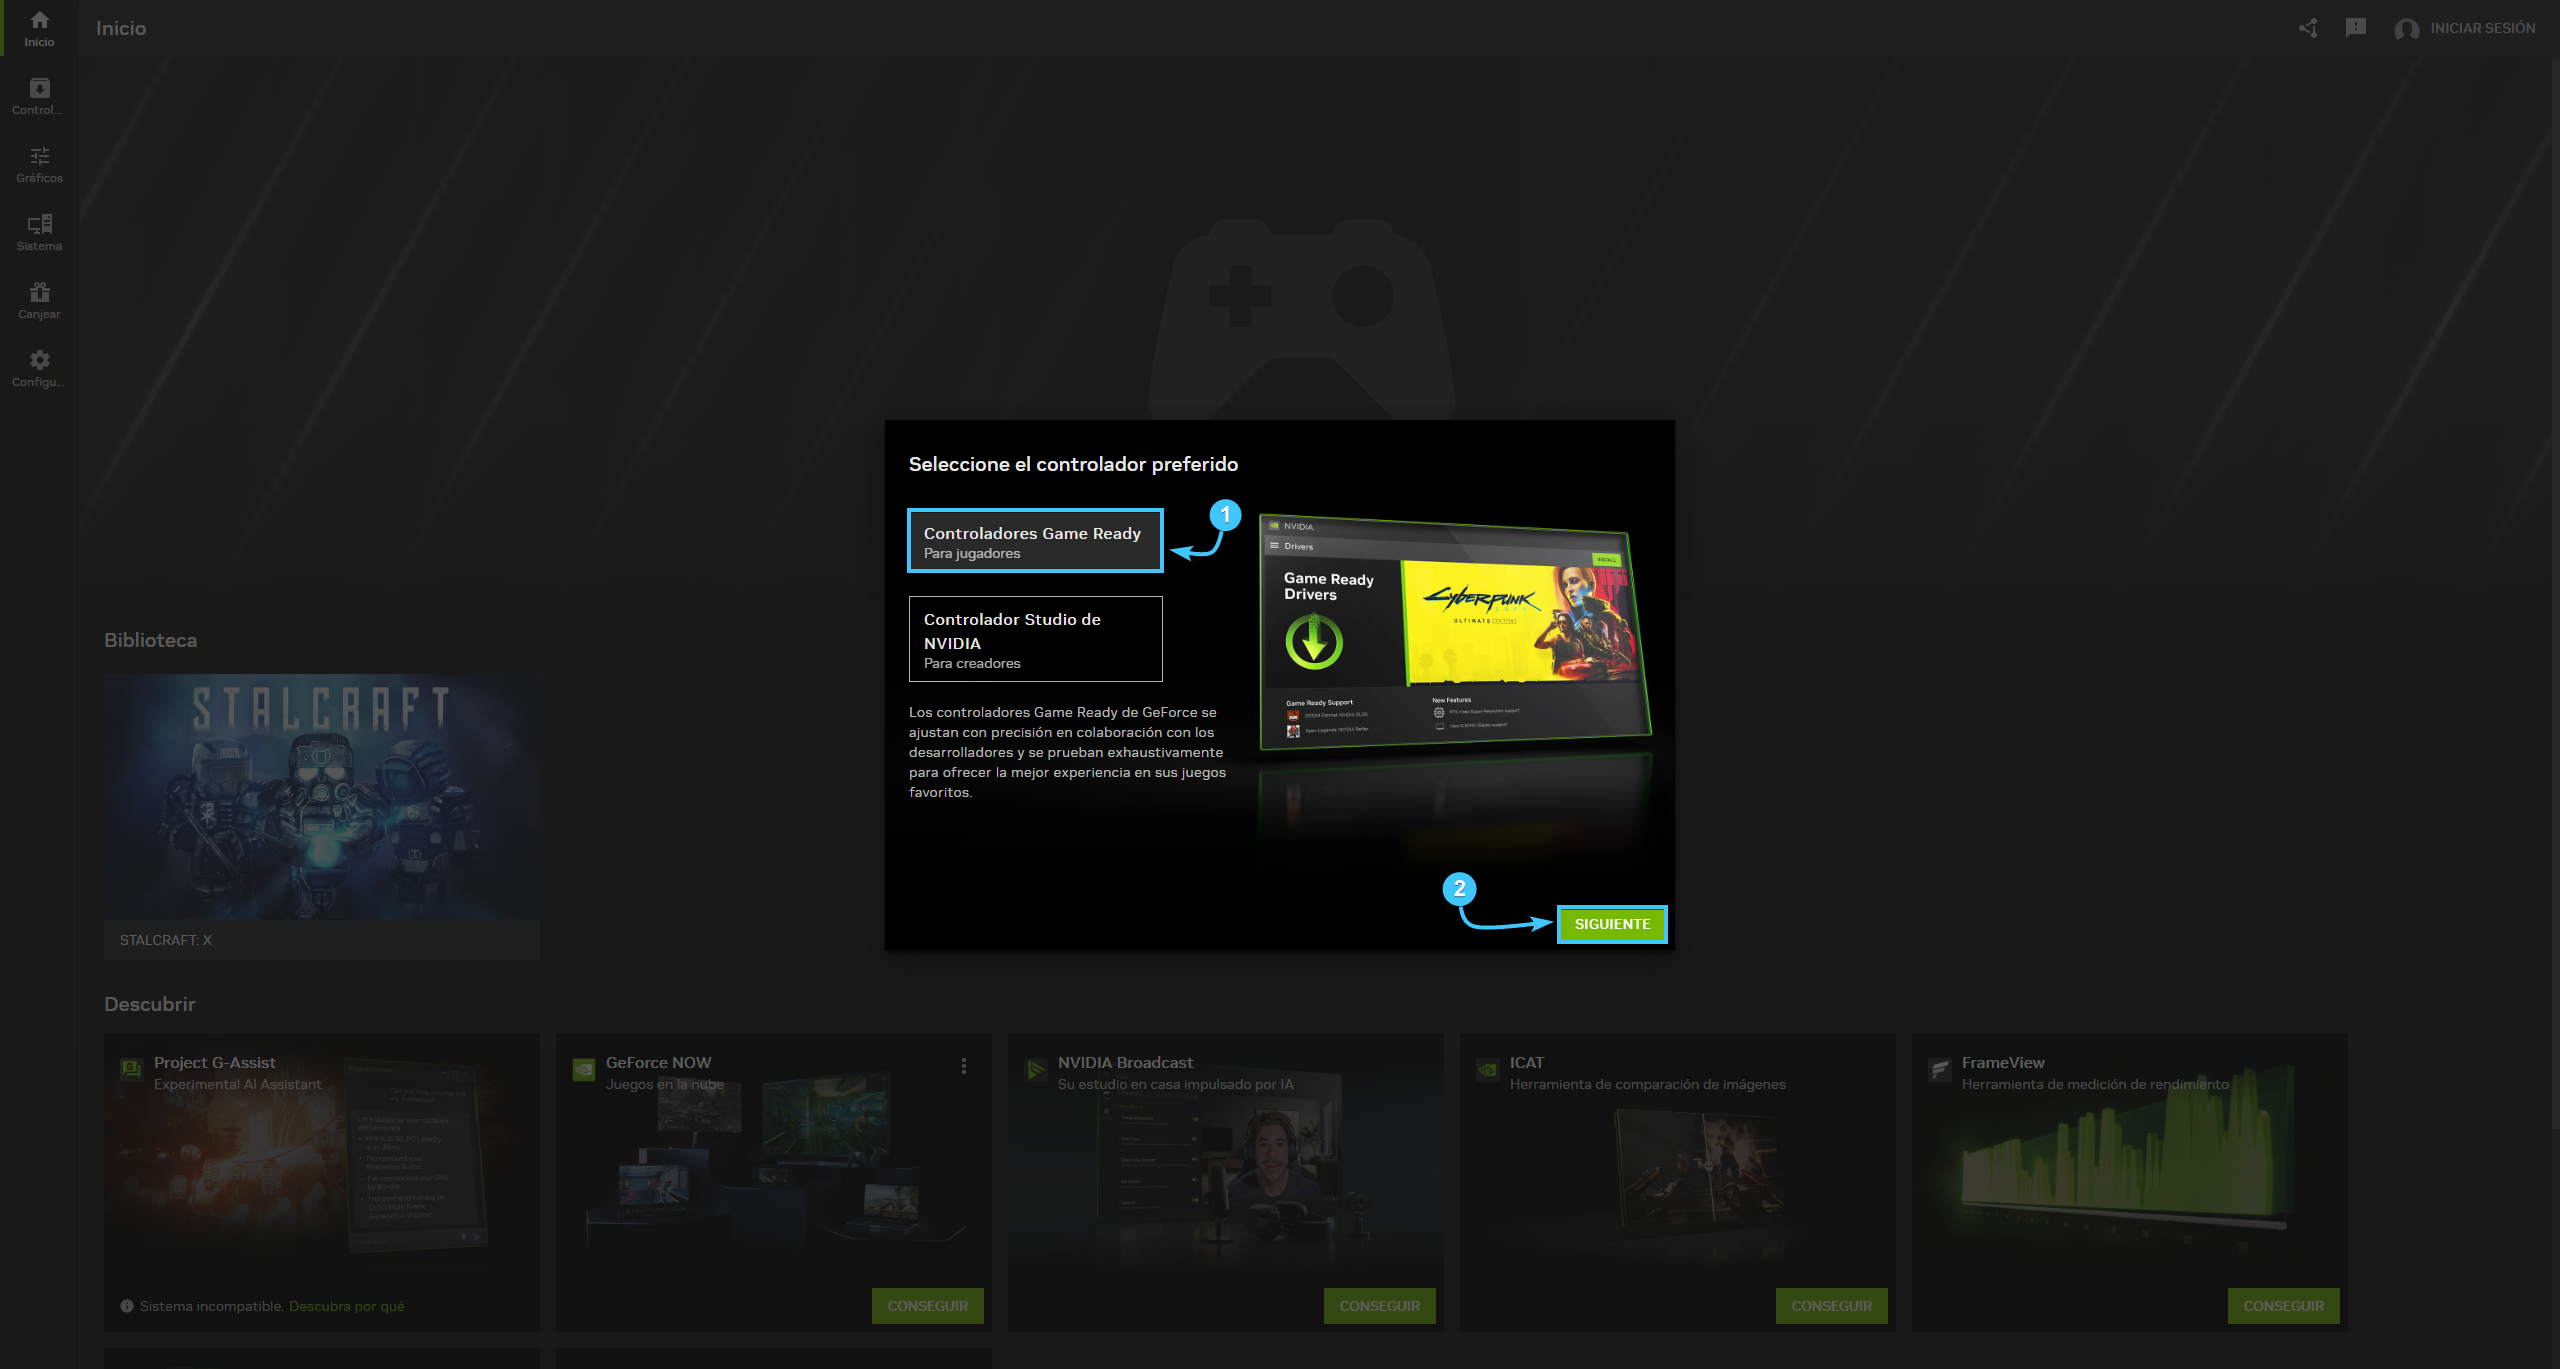Select Controladores Game Ready option
Screen dimensions: 2560x1369
tap(1035, 541)
